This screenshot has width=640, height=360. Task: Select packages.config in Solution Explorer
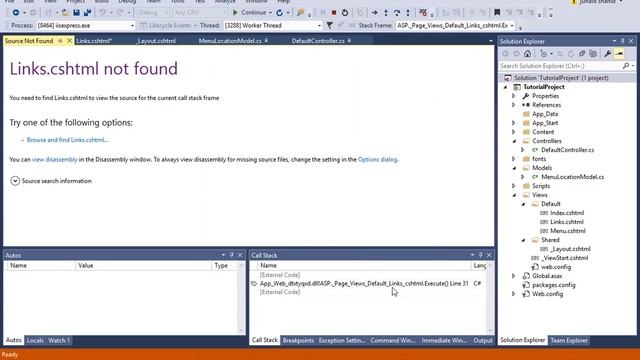pyautogui.click(x=554, y=285)
